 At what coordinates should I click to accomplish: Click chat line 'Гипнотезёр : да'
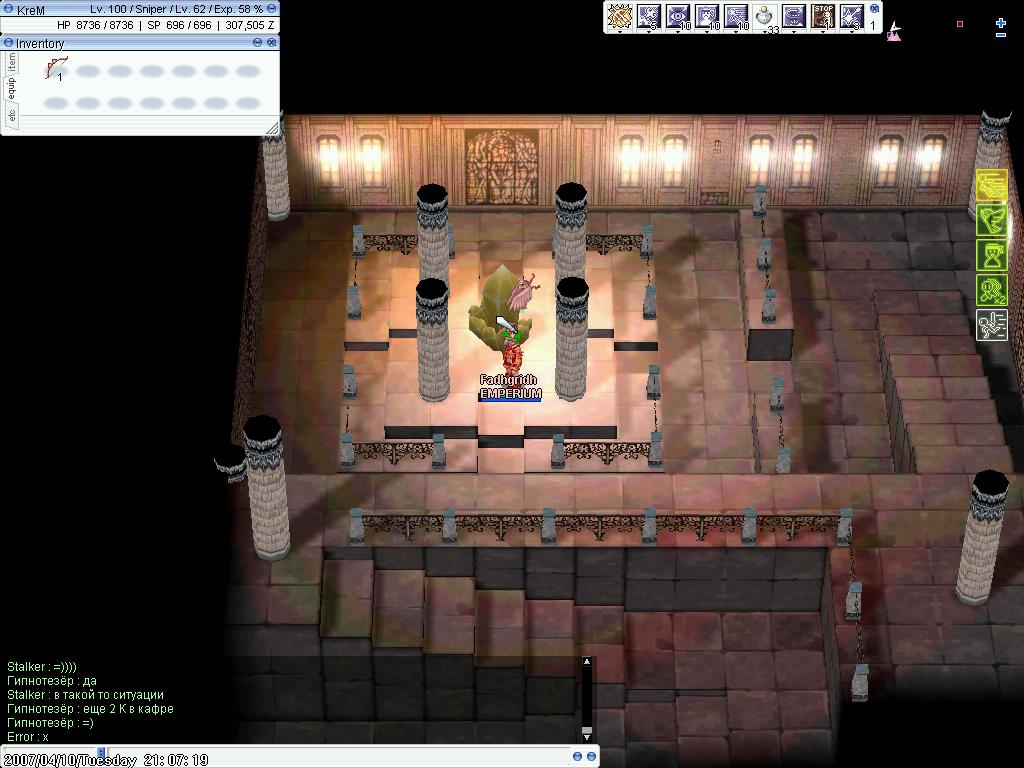click(x=52, y=680)
